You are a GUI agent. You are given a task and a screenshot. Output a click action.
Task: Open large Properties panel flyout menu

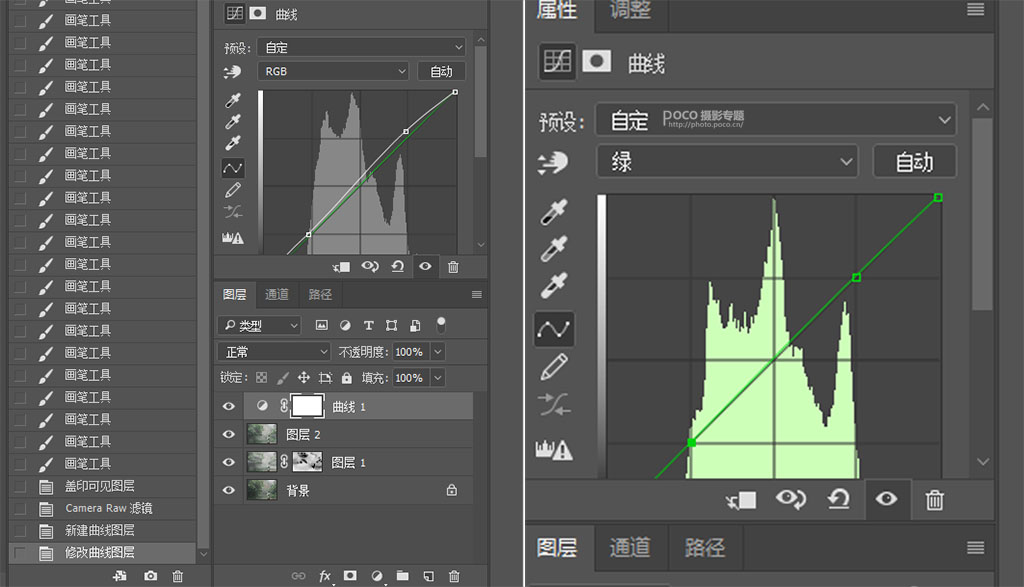[x=976, y=9]
